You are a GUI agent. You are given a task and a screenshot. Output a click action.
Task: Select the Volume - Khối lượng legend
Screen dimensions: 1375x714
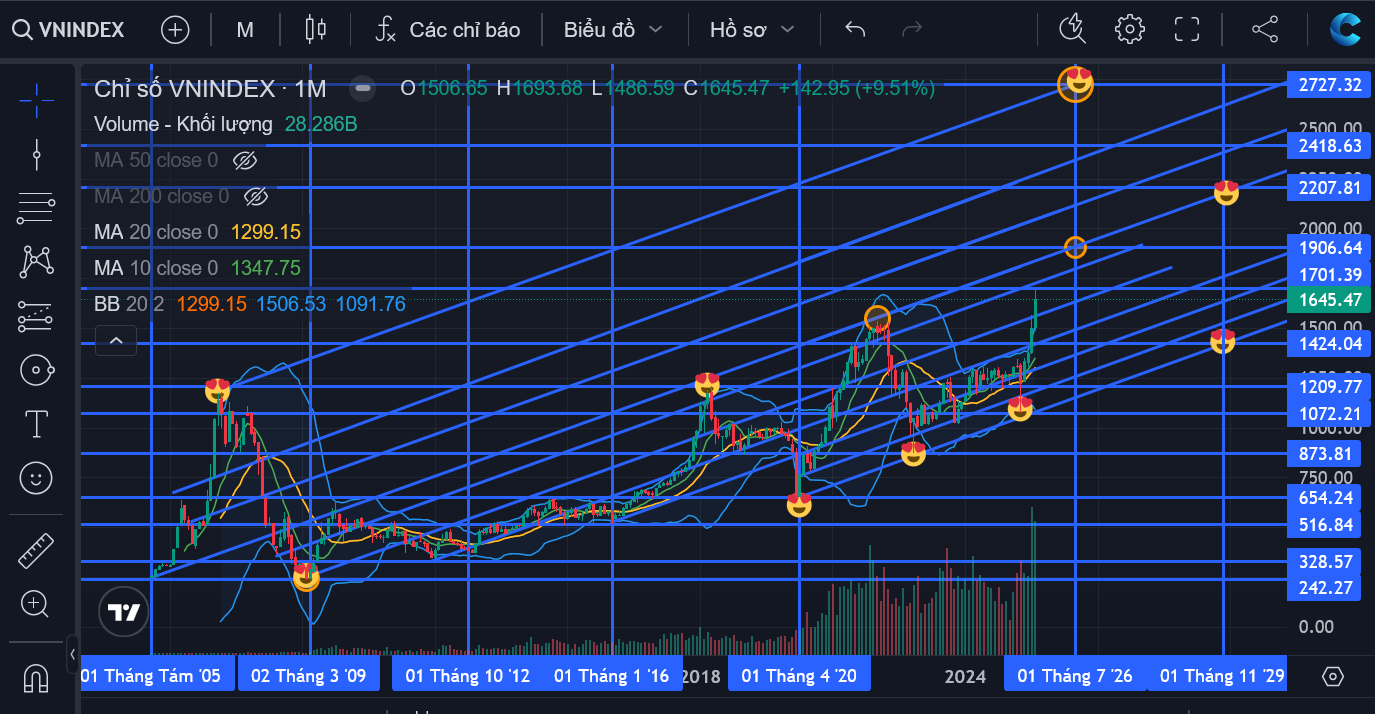(x=183, y=124)
